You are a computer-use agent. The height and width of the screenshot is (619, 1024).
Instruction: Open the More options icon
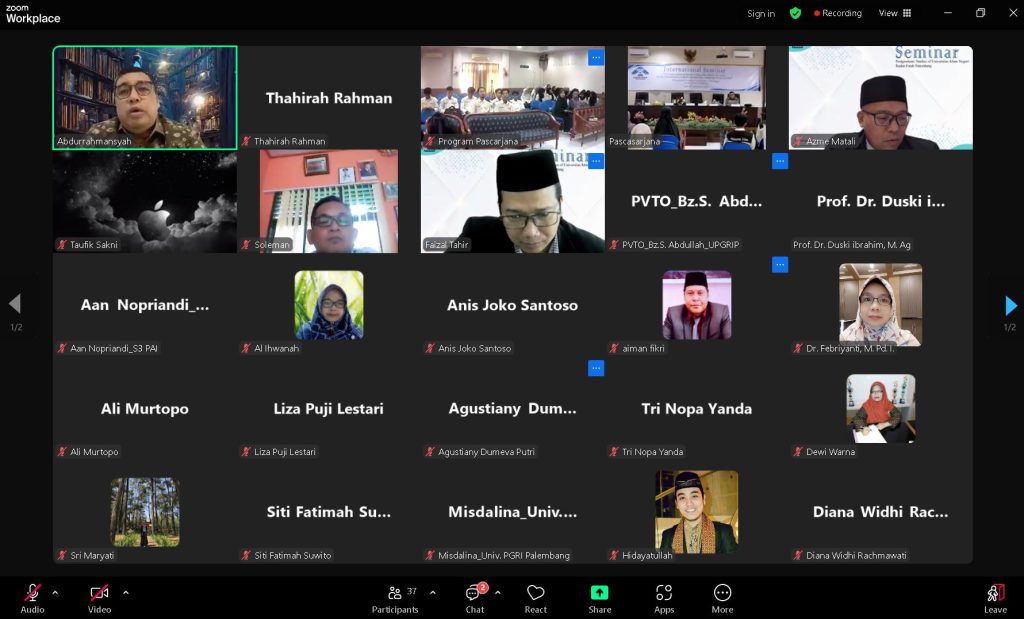tap(722, 598)
